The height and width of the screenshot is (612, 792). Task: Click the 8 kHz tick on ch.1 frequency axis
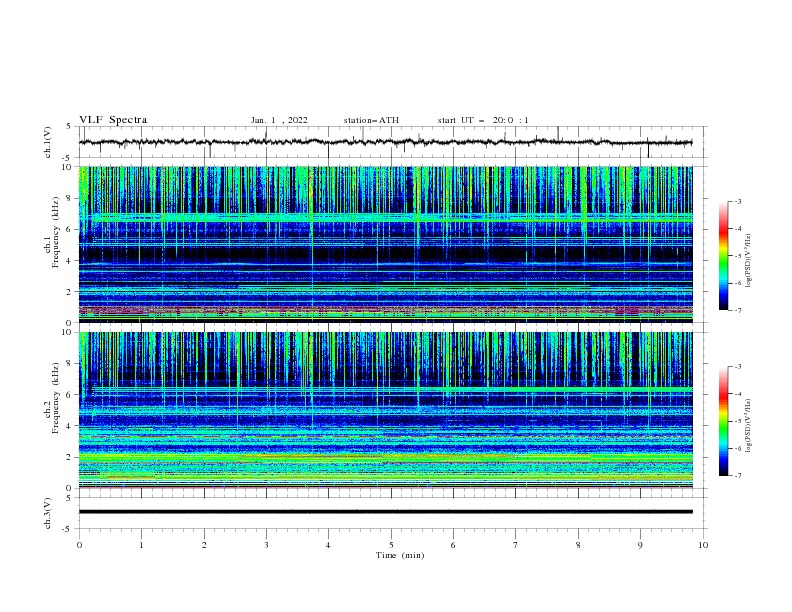click(x=70, y=198)
